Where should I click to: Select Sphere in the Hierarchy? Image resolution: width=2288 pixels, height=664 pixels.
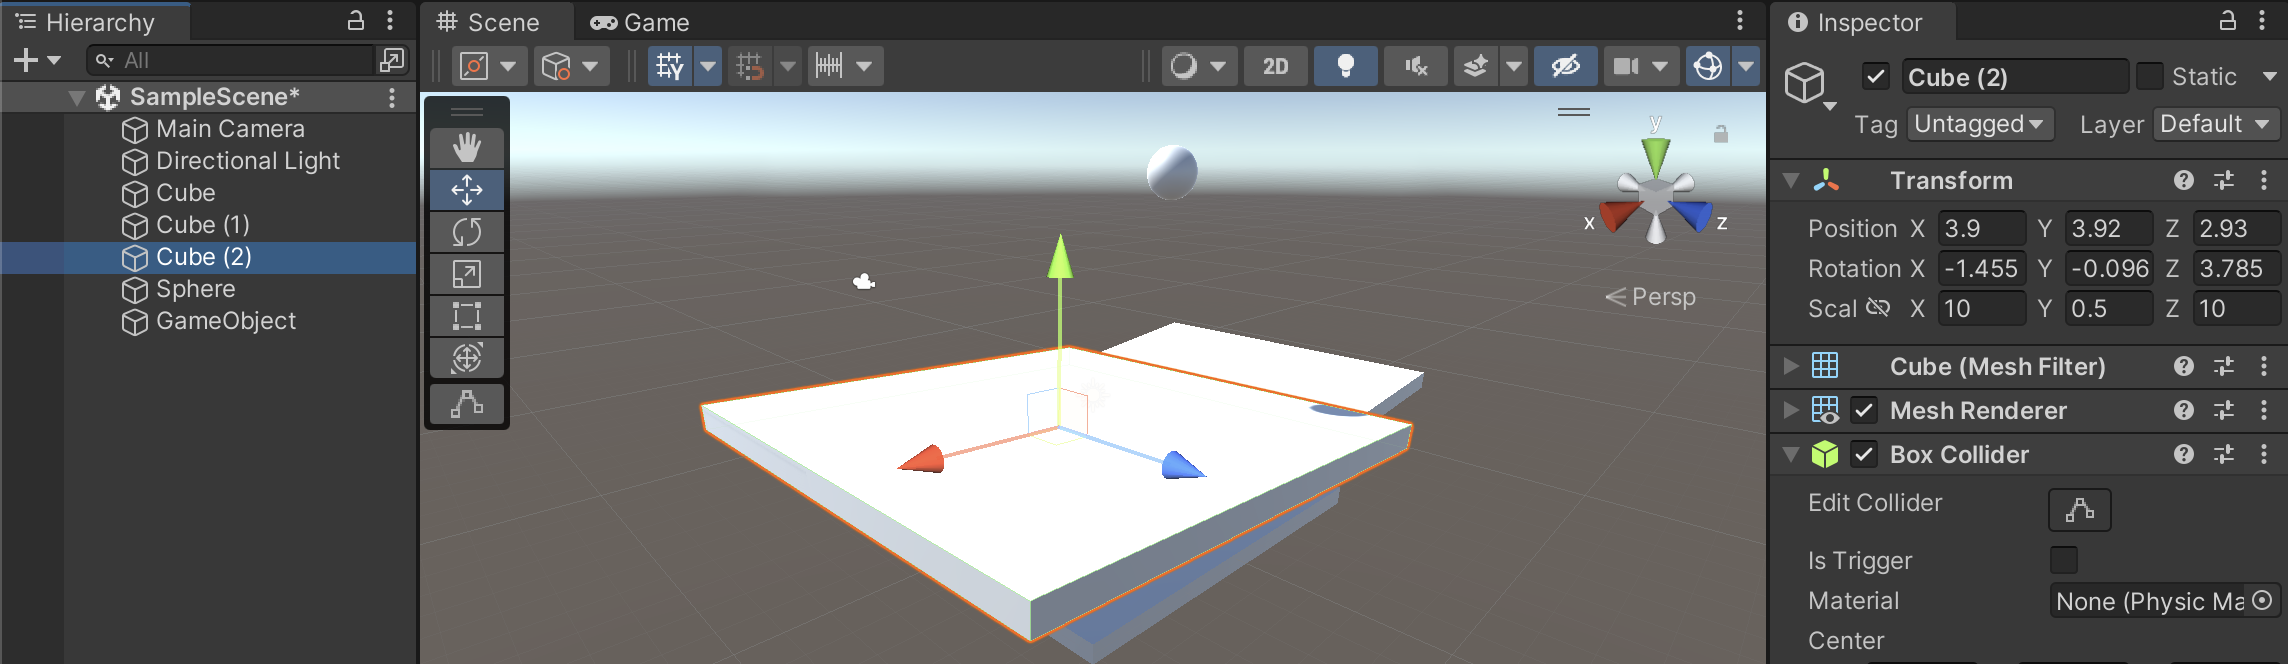(x=196, y=289)
